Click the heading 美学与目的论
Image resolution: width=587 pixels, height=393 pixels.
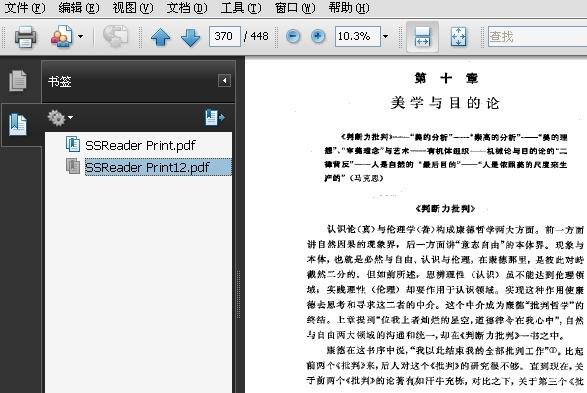445,103
